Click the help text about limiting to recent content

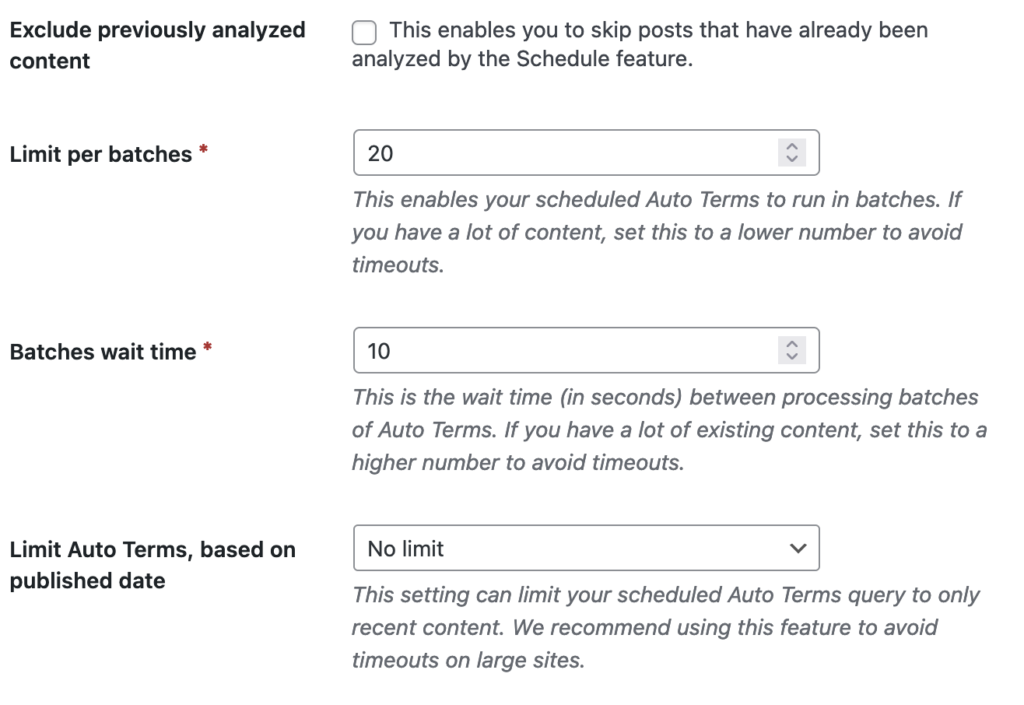(665, 628)
